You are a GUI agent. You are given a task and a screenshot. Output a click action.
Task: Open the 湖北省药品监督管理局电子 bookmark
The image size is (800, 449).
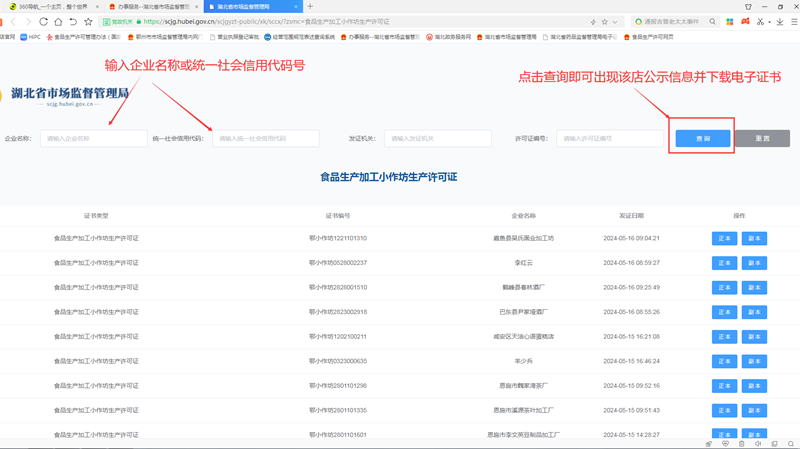click(x=580, y=37)
